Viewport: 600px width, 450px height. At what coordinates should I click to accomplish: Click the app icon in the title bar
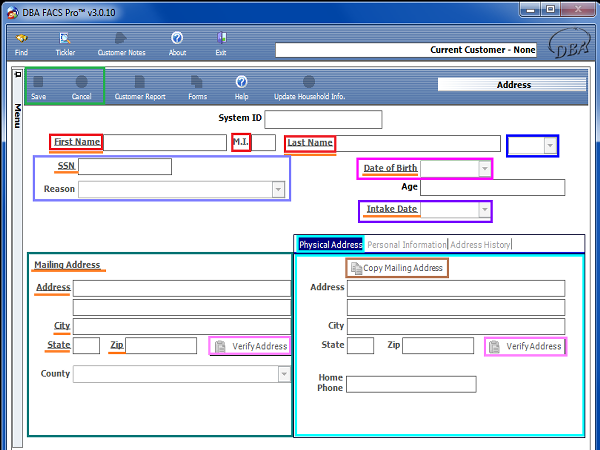pos(13,13)
